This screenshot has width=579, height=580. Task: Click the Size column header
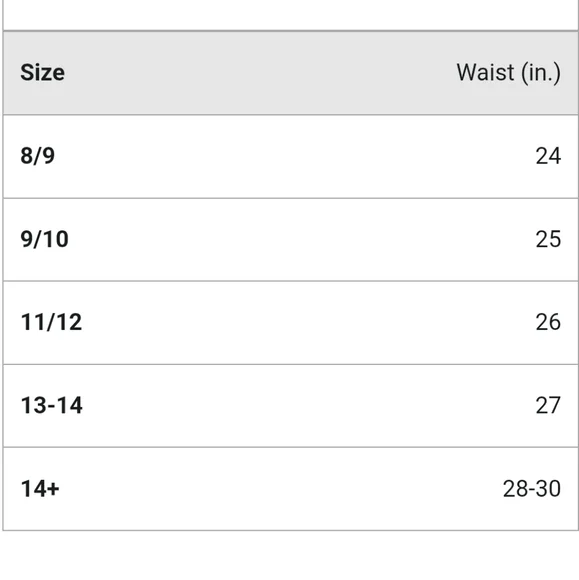tap(42, 72)
